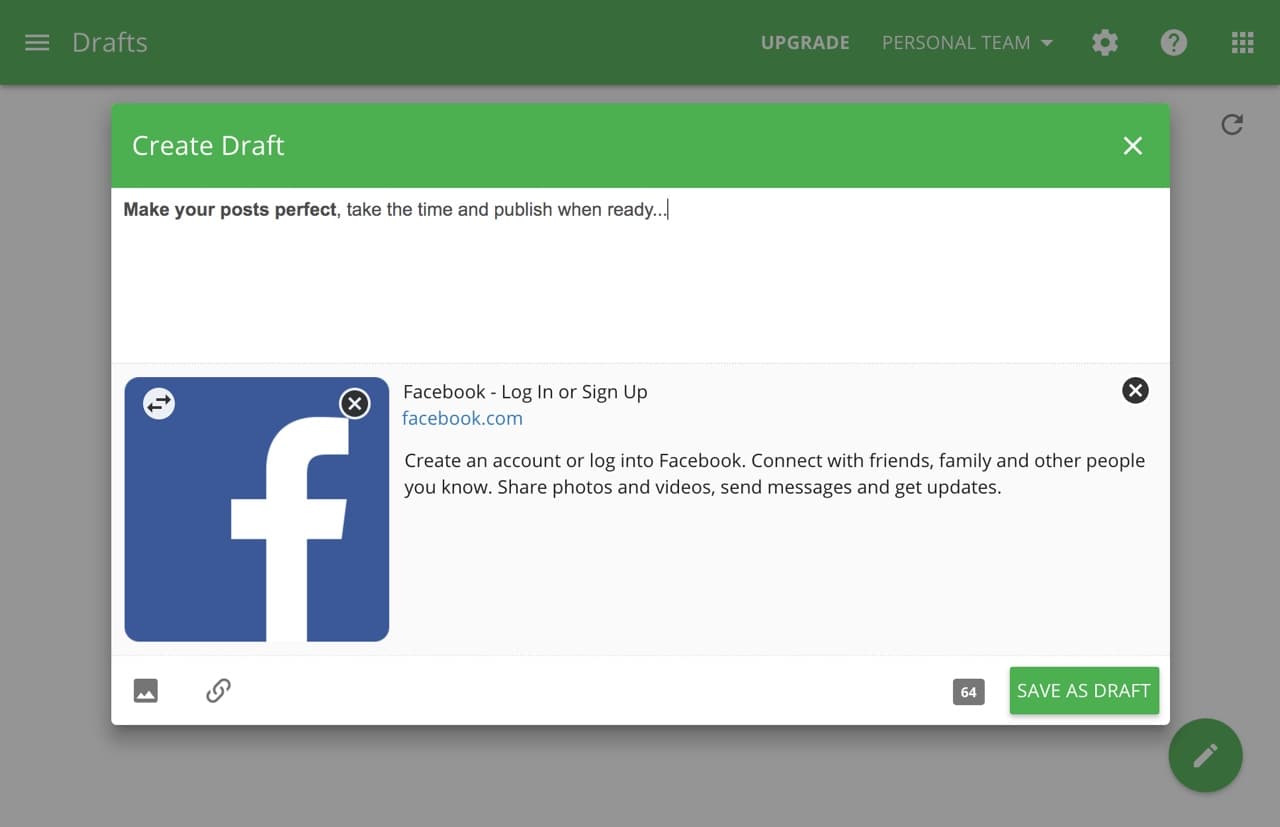Open the settings gear icon
The width and height of the screenshot is (1280, 827).
pos(1105,43)
